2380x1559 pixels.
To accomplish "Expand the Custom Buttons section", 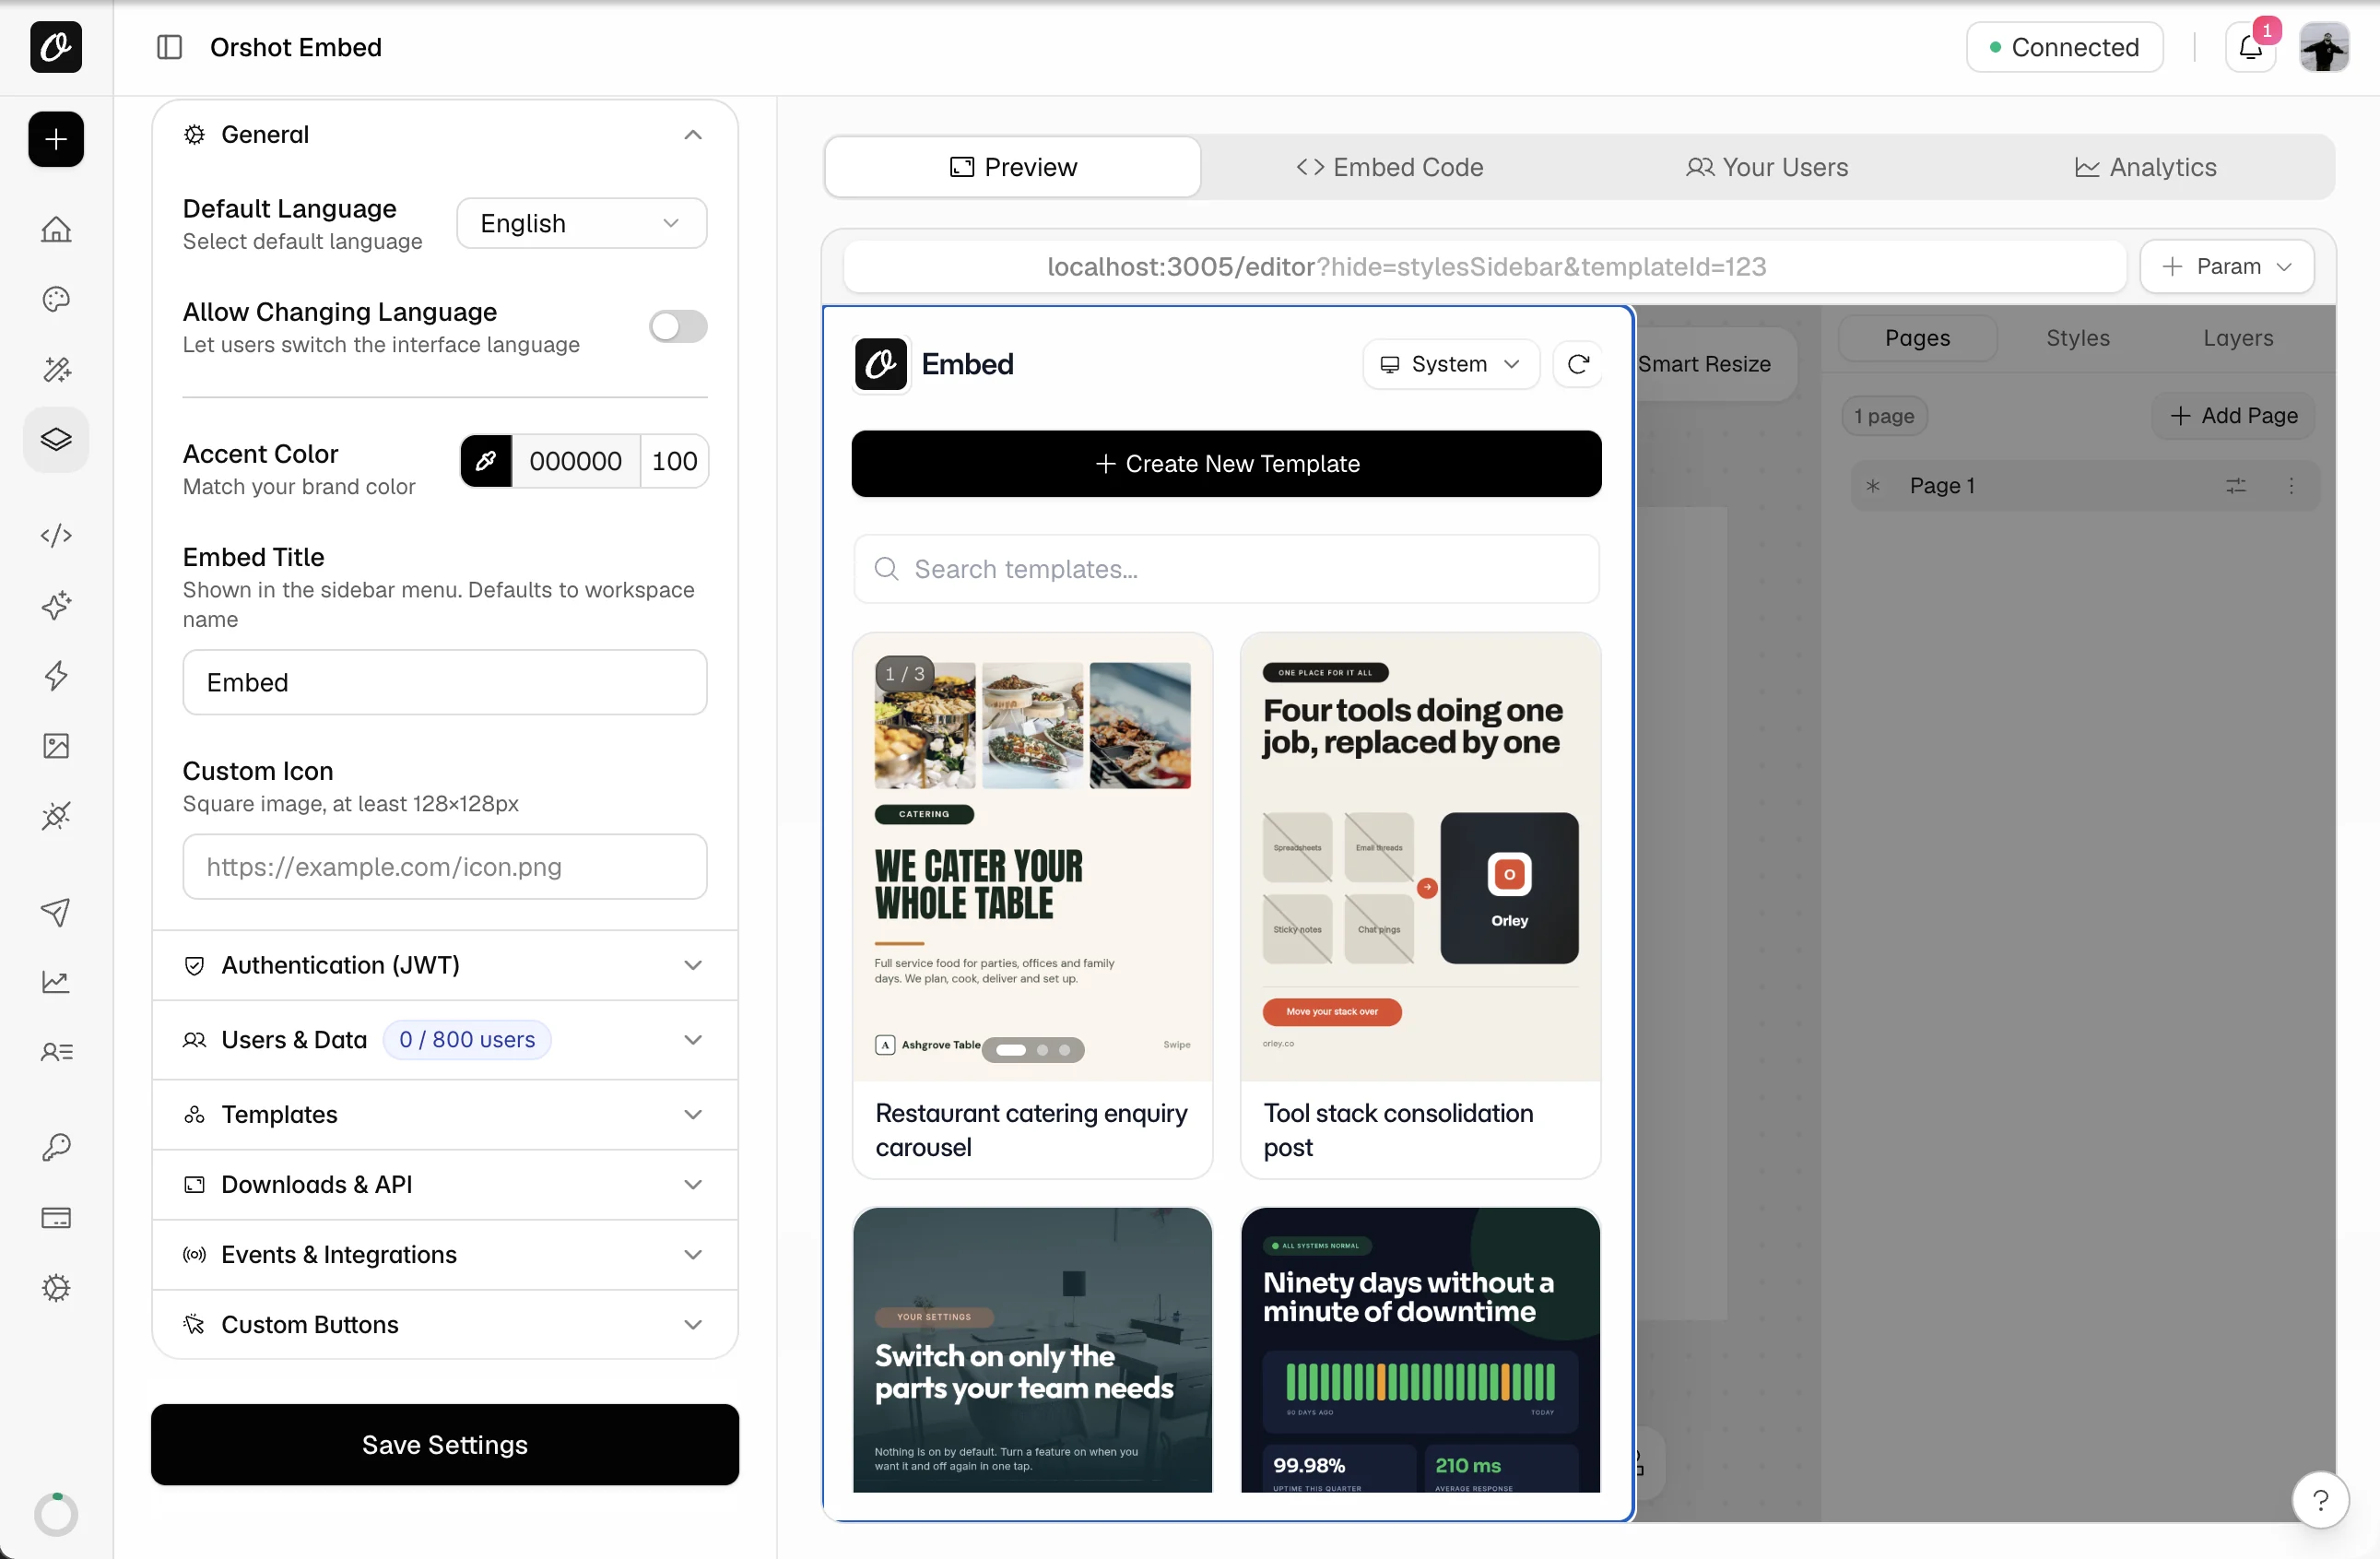I will (x=445, y=1324).
